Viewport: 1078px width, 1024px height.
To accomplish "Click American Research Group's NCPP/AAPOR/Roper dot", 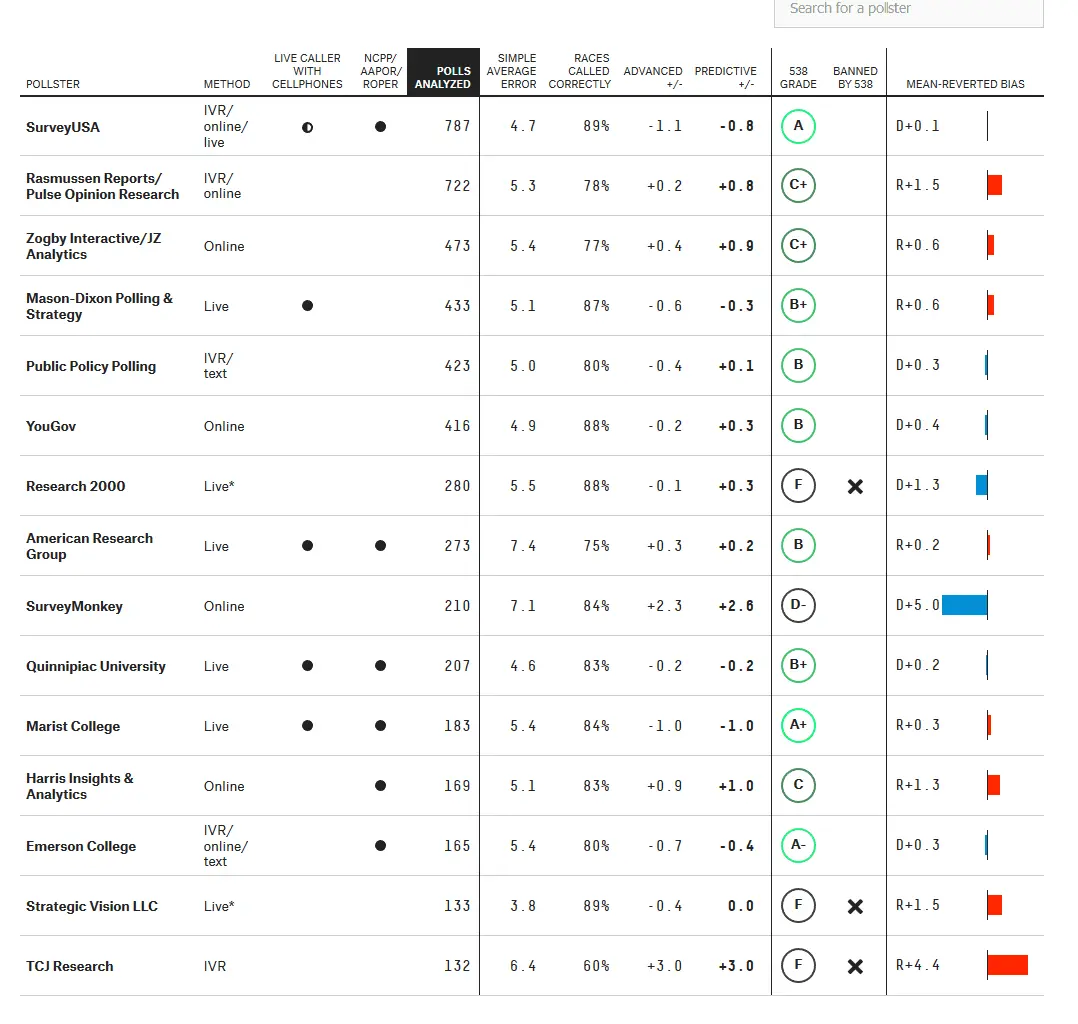I will tap(380, 545).
